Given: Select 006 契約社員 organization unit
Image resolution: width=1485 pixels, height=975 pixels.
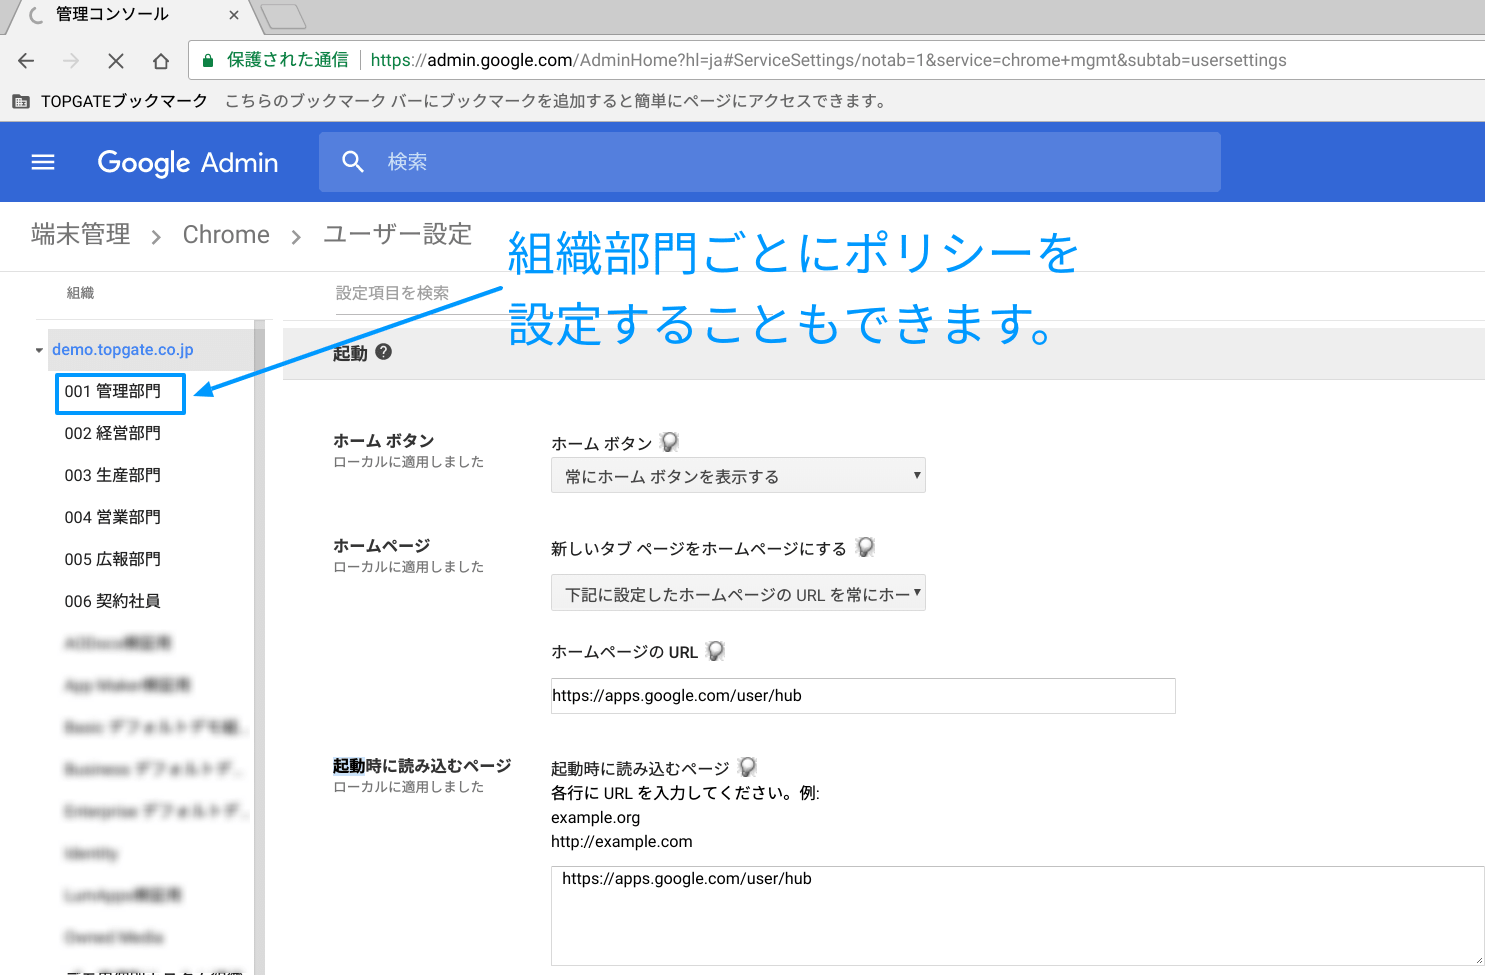Looking at the screenshot, I should (x=113, y=601).
